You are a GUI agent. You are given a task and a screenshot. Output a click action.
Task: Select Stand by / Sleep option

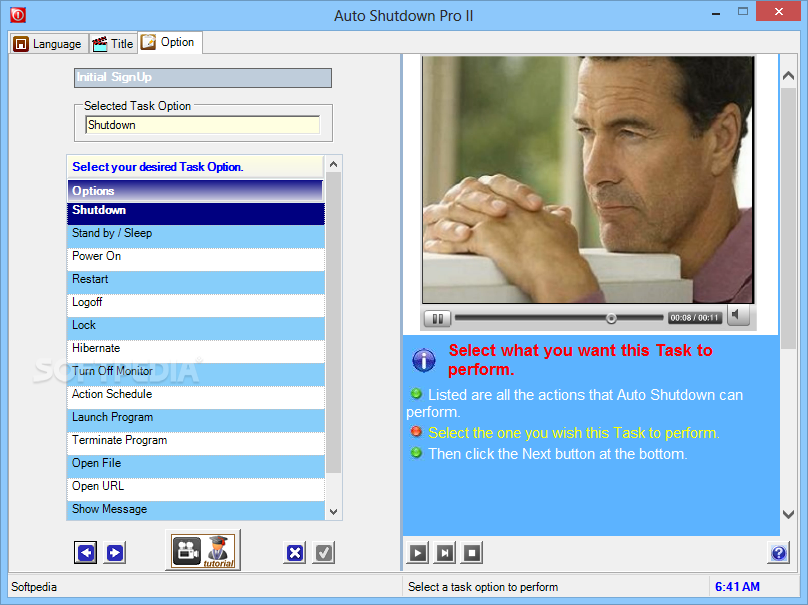[x=196, y=237]
